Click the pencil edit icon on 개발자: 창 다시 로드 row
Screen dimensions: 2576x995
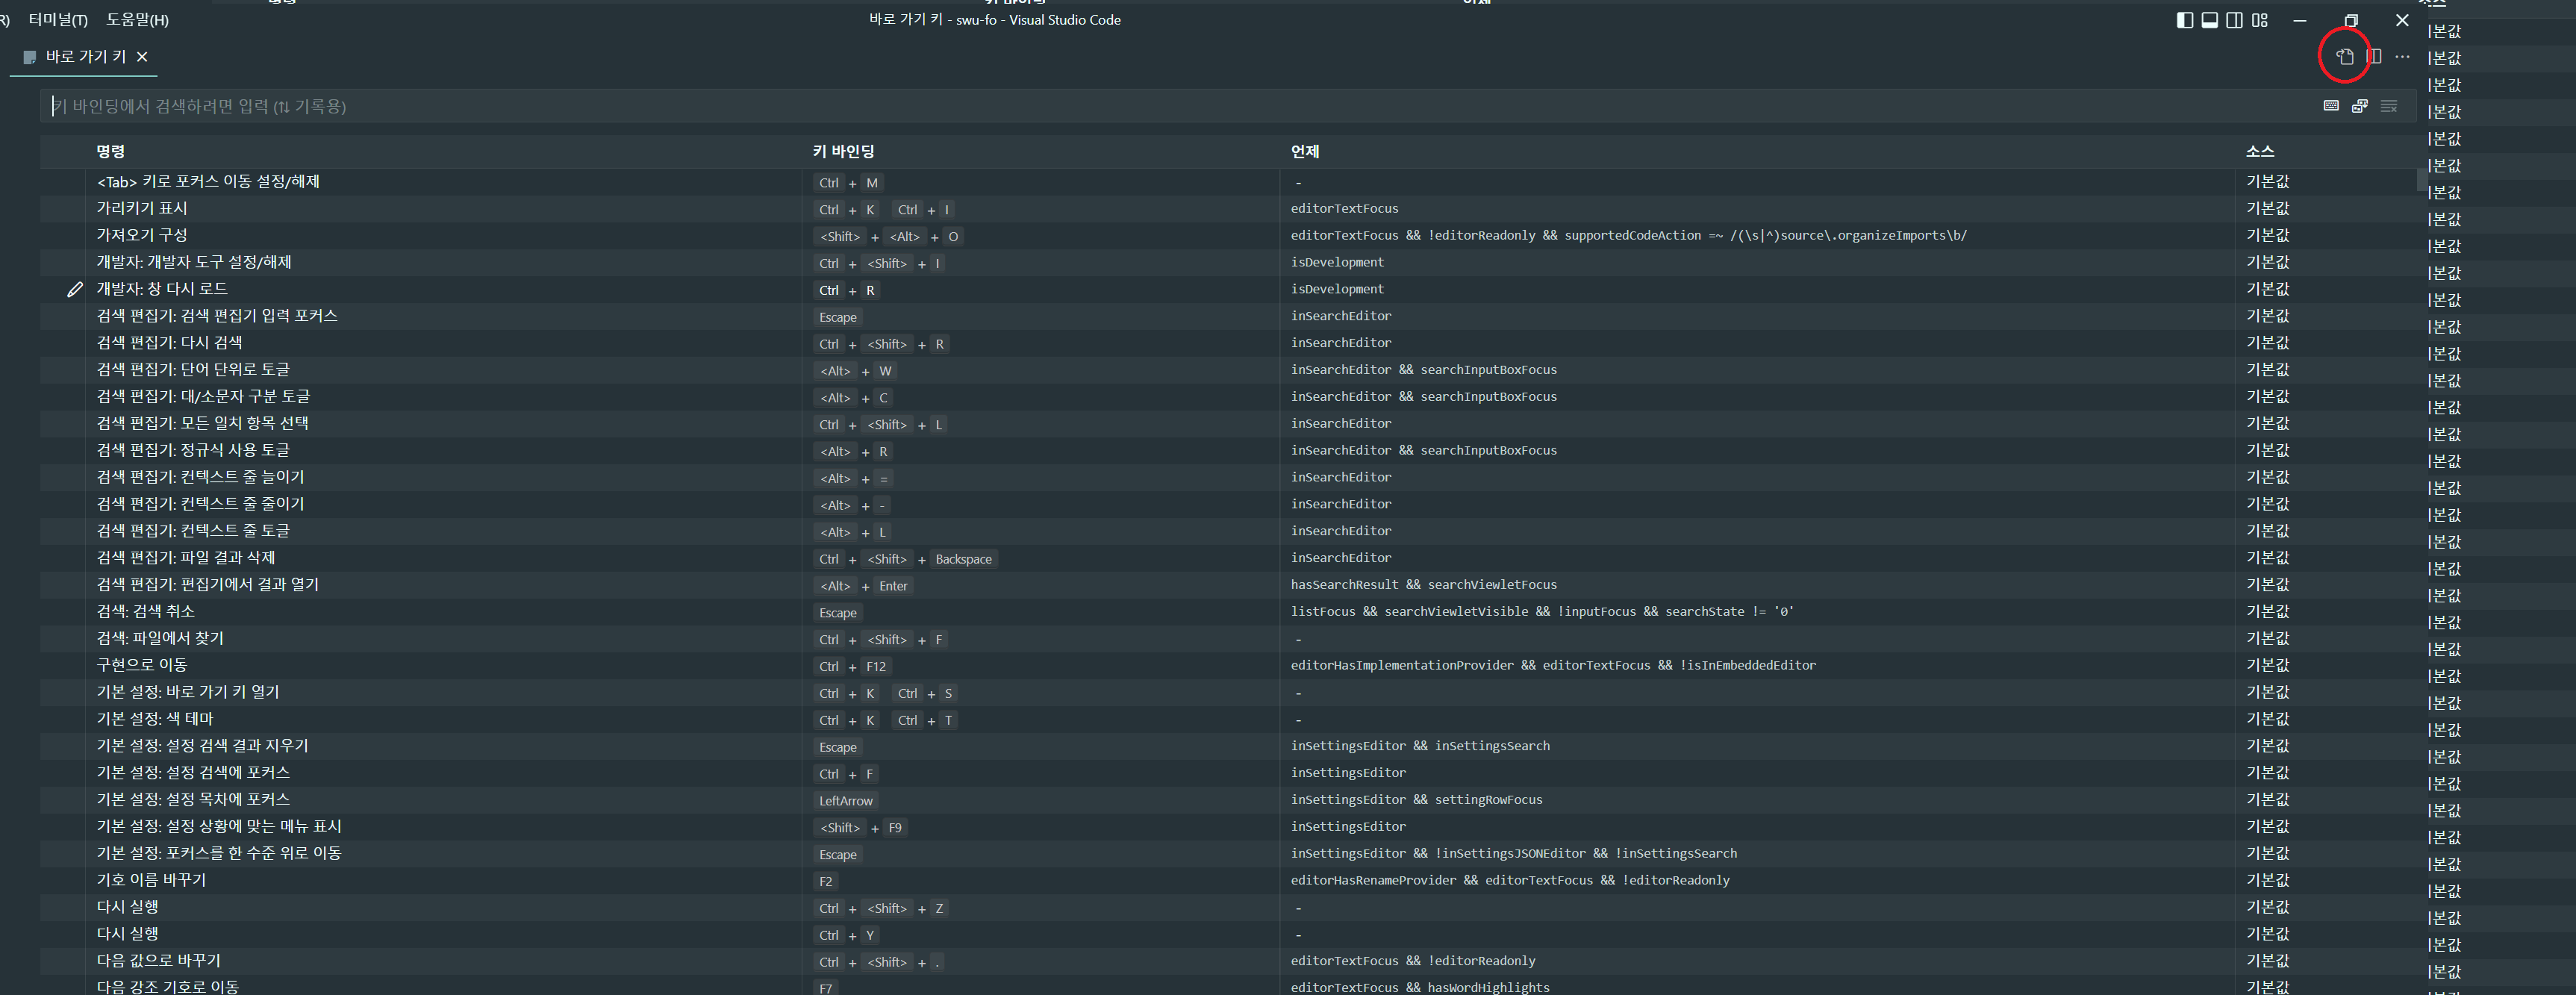point(75,290)
